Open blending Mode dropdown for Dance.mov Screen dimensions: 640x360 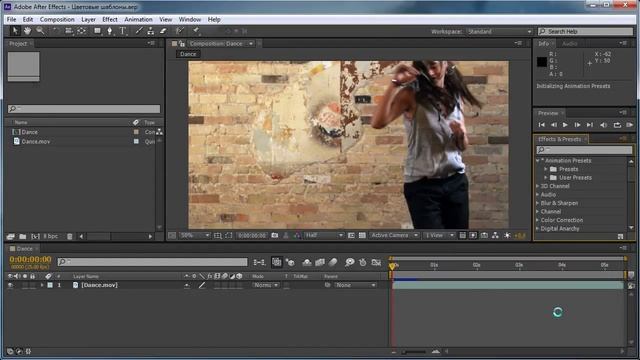[266, 285]
